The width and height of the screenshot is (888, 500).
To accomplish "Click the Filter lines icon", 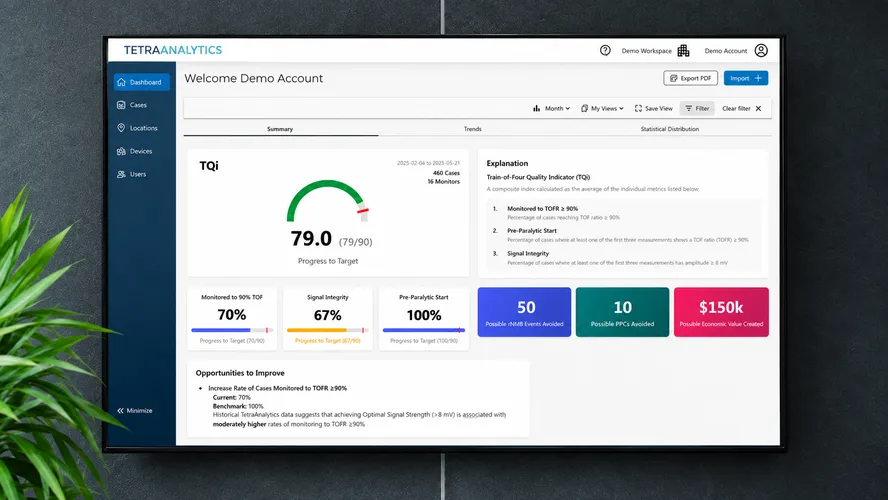I will (689, 108).
